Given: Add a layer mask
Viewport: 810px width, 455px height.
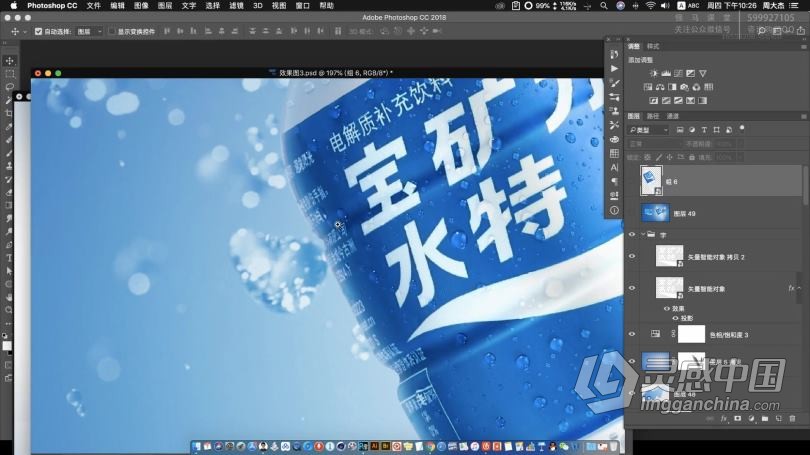Looking at the screenshot, I should coord(737,418).
